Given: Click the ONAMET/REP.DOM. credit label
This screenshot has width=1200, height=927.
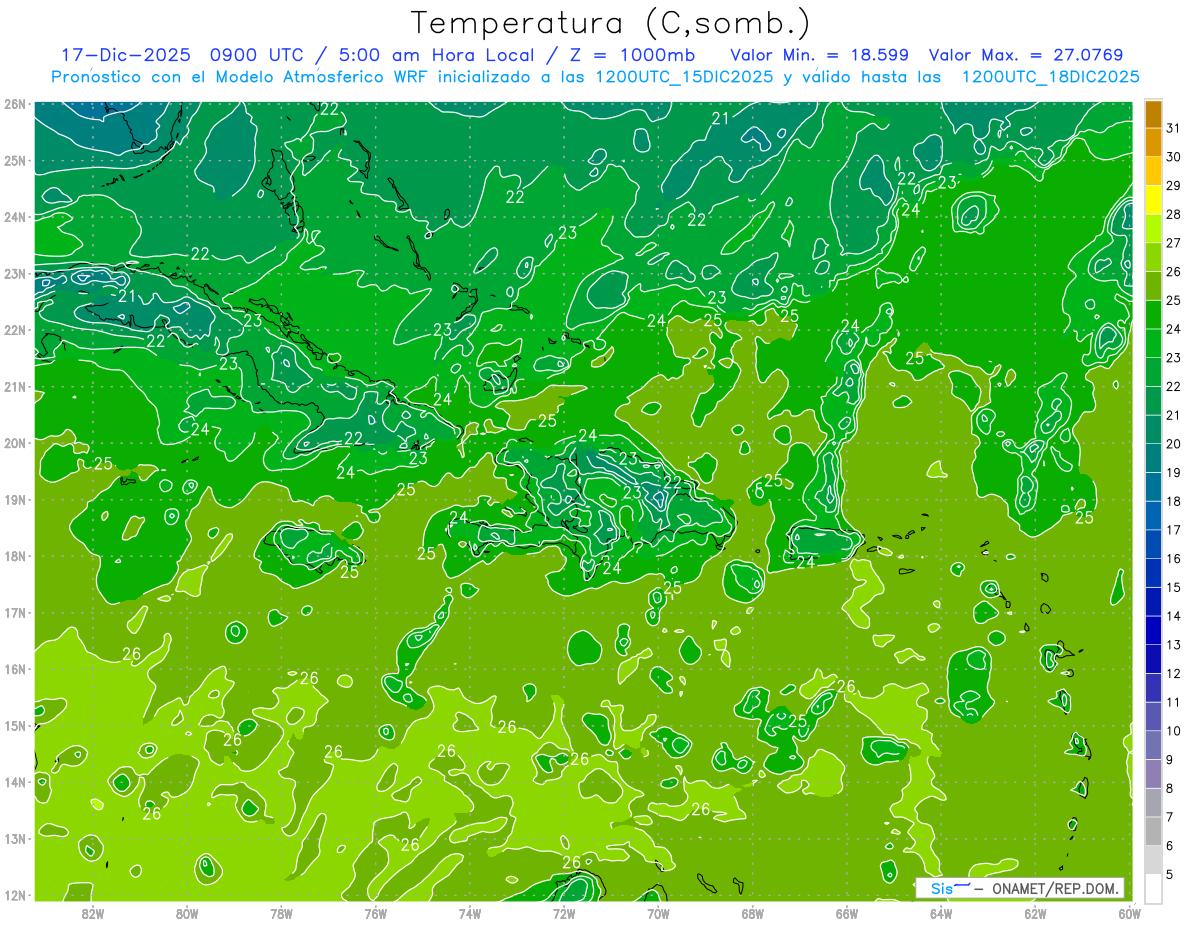Looking at the screenshot, I should point(1055,889).
